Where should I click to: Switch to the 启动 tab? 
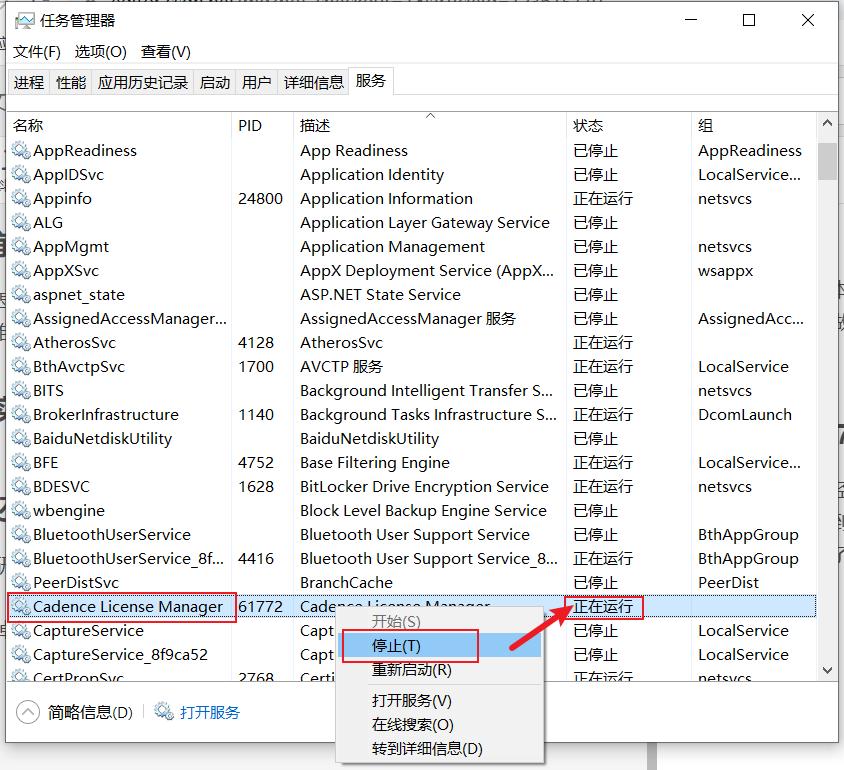tap(215, 82)
